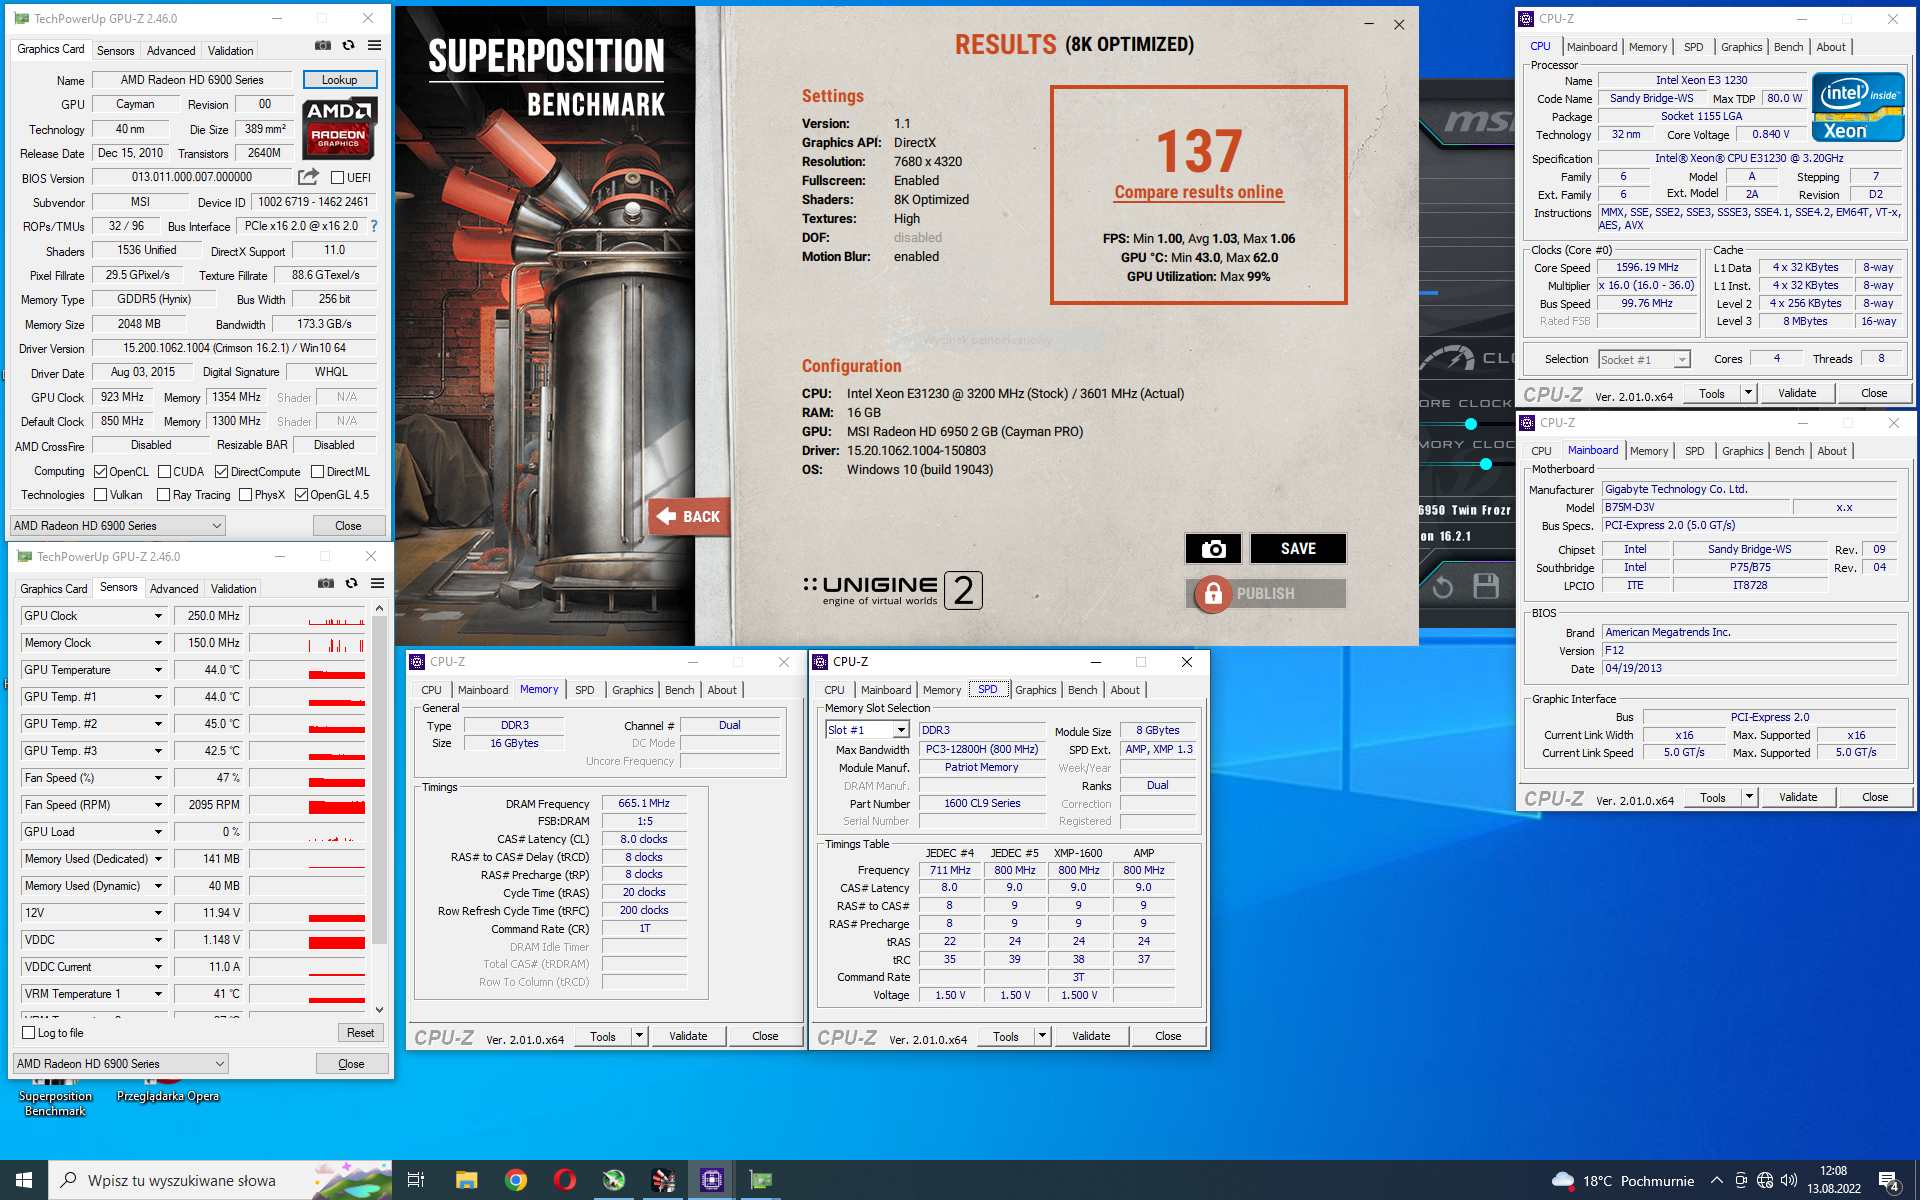Adjust the Afterburner core clock slider

point(1470,424)
